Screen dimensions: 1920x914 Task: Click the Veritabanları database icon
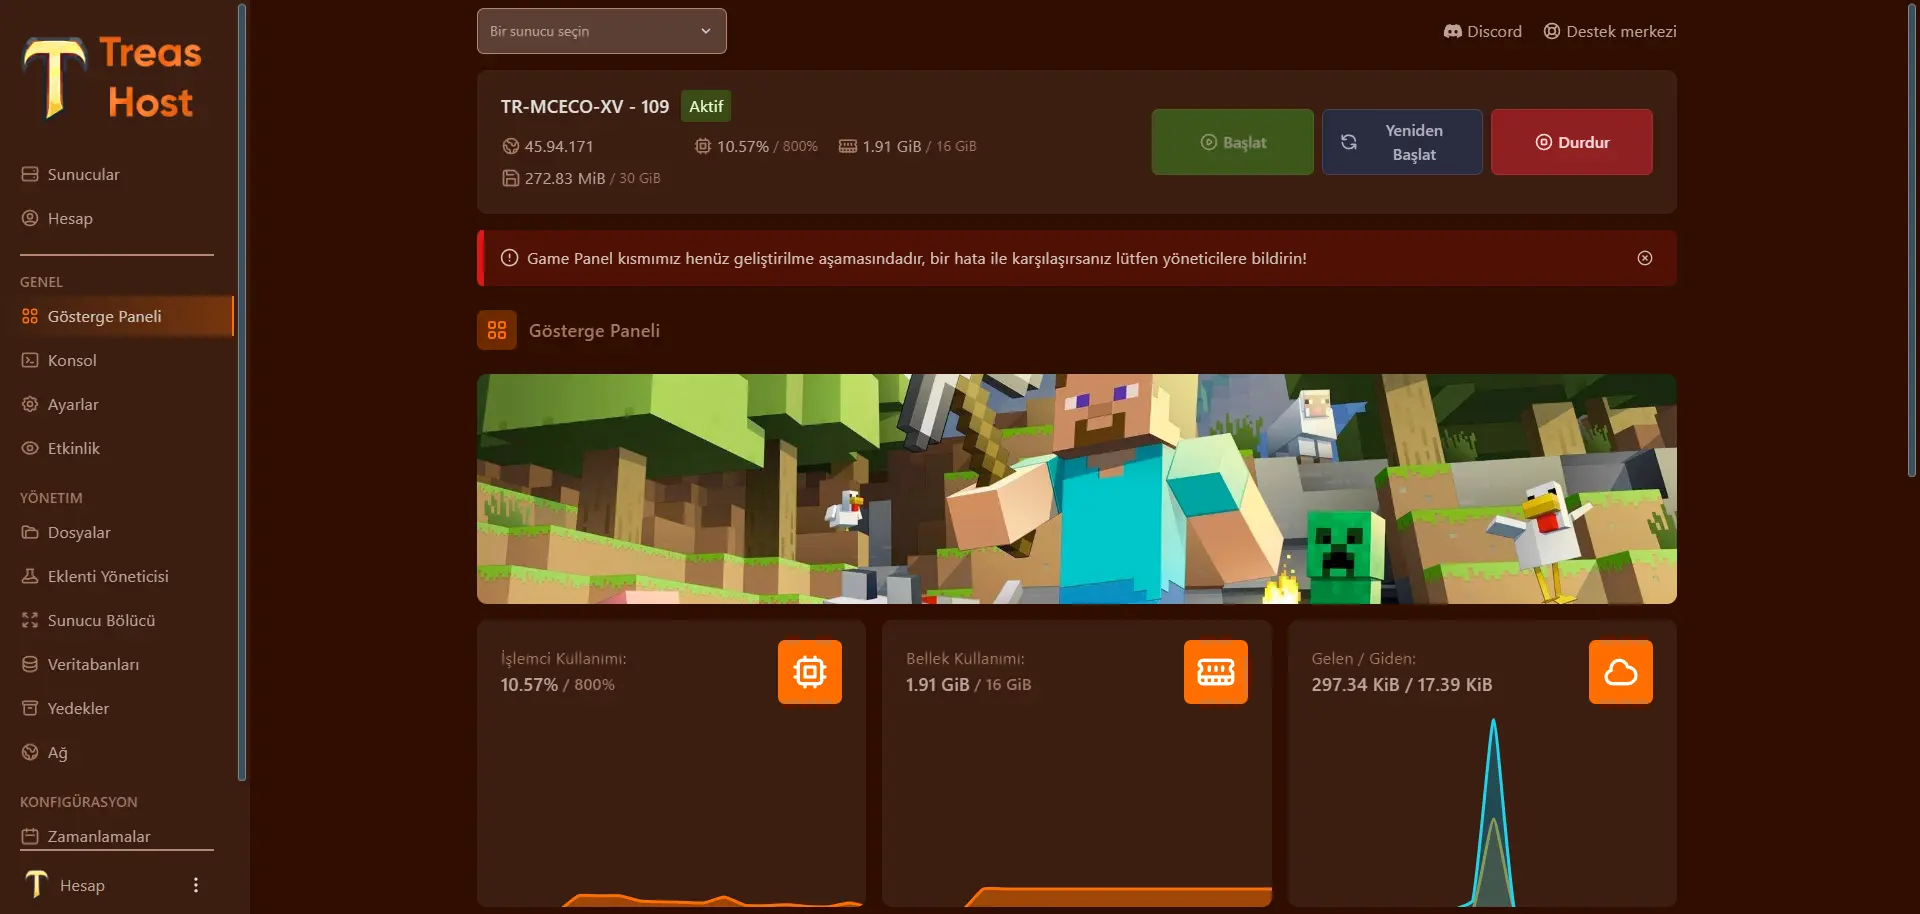tap(30, 664)
